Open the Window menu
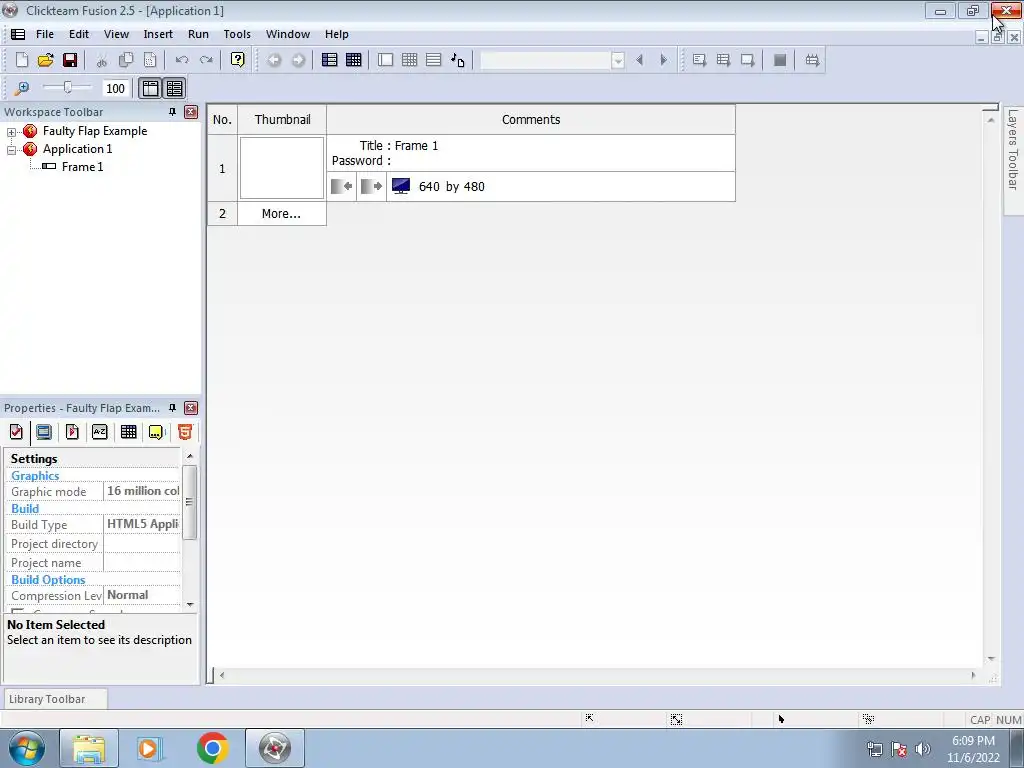The height and width of the screenshot is (768, 1024). tap(288, 34)
